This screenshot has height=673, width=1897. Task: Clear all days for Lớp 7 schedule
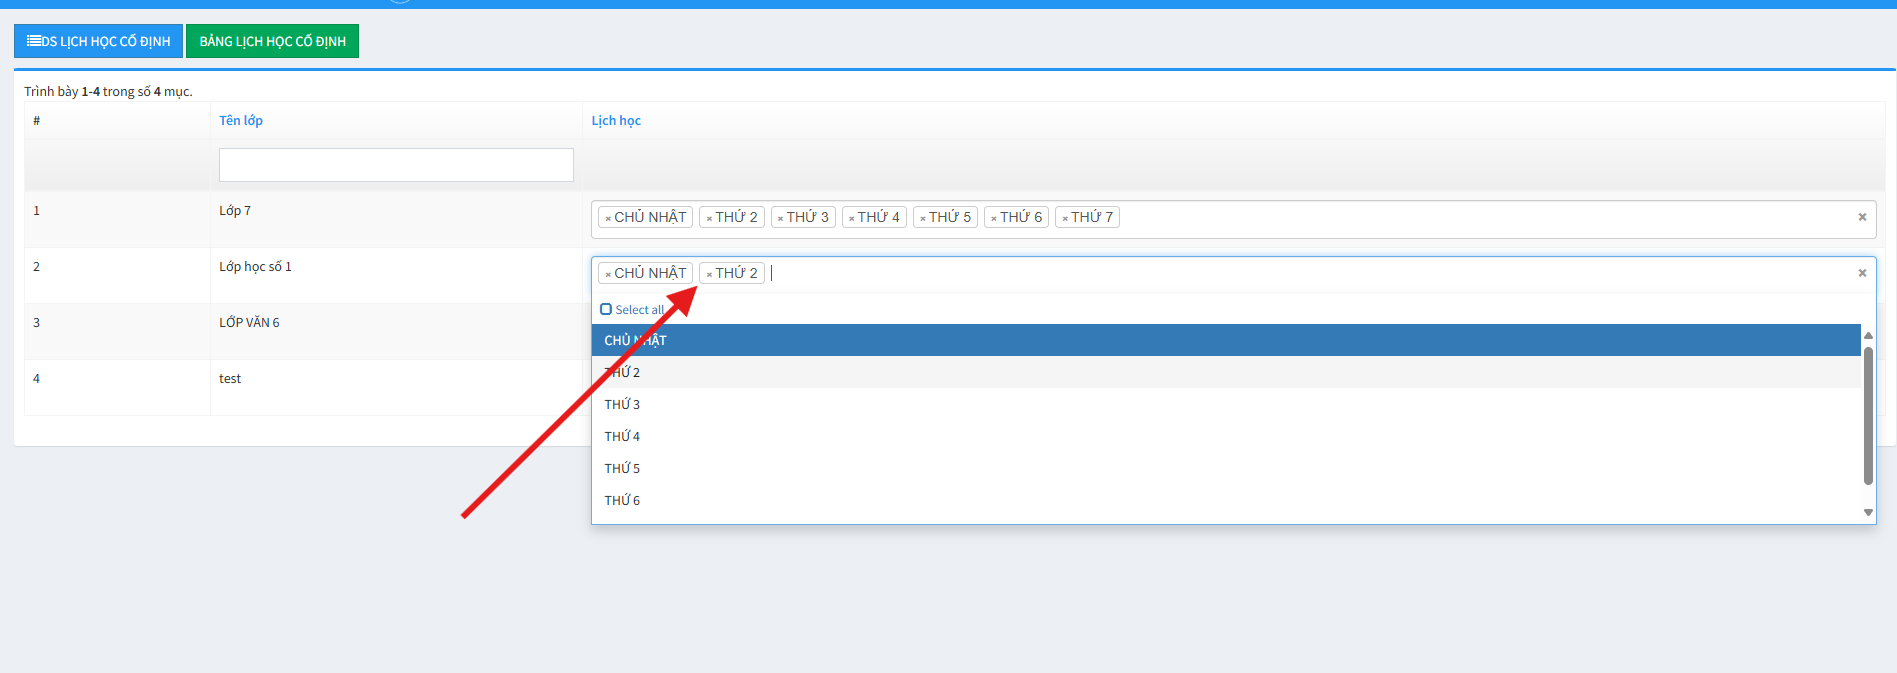point(1862,217)
